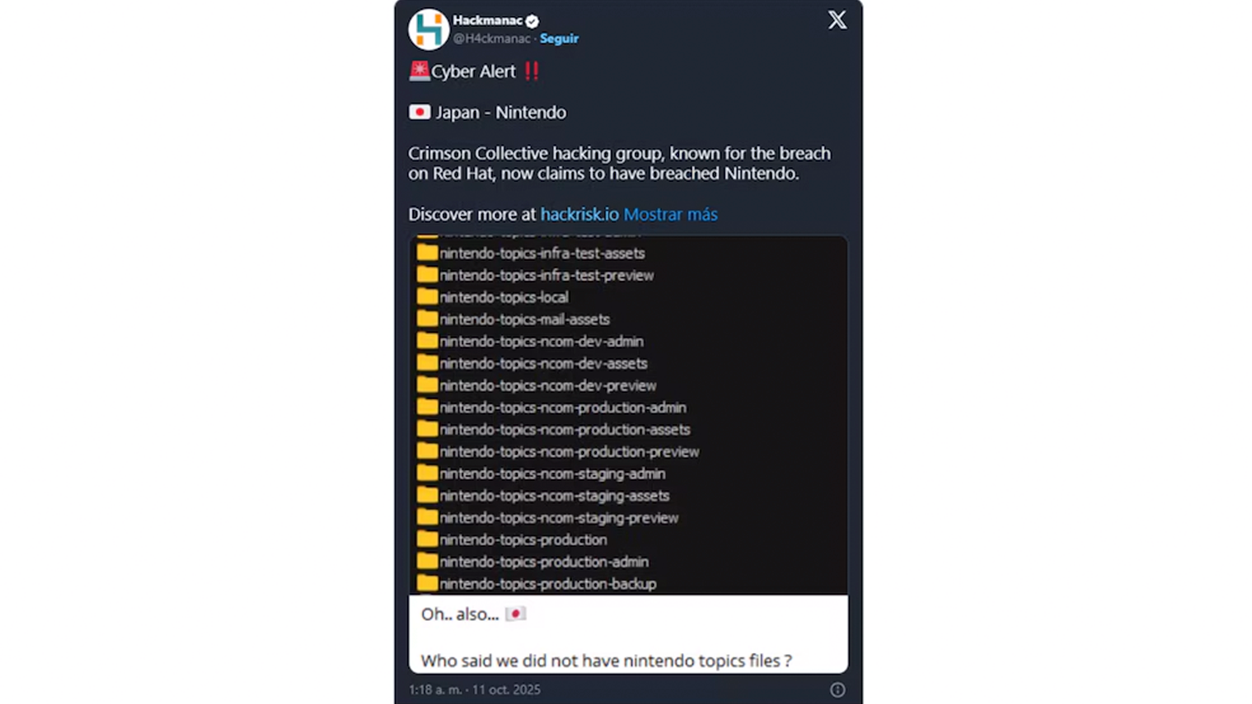Click the Hackmanac profile avatar

point(428,29)
